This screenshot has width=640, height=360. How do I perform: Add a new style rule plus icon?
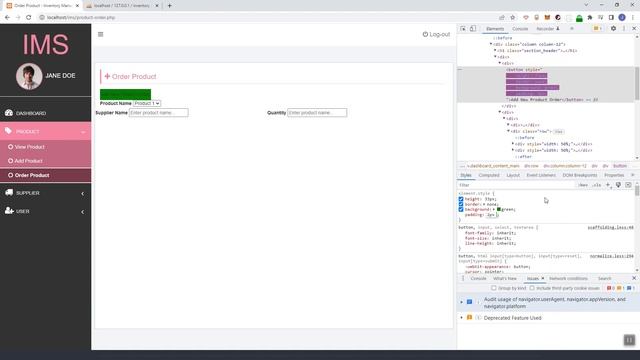(608, 185)
